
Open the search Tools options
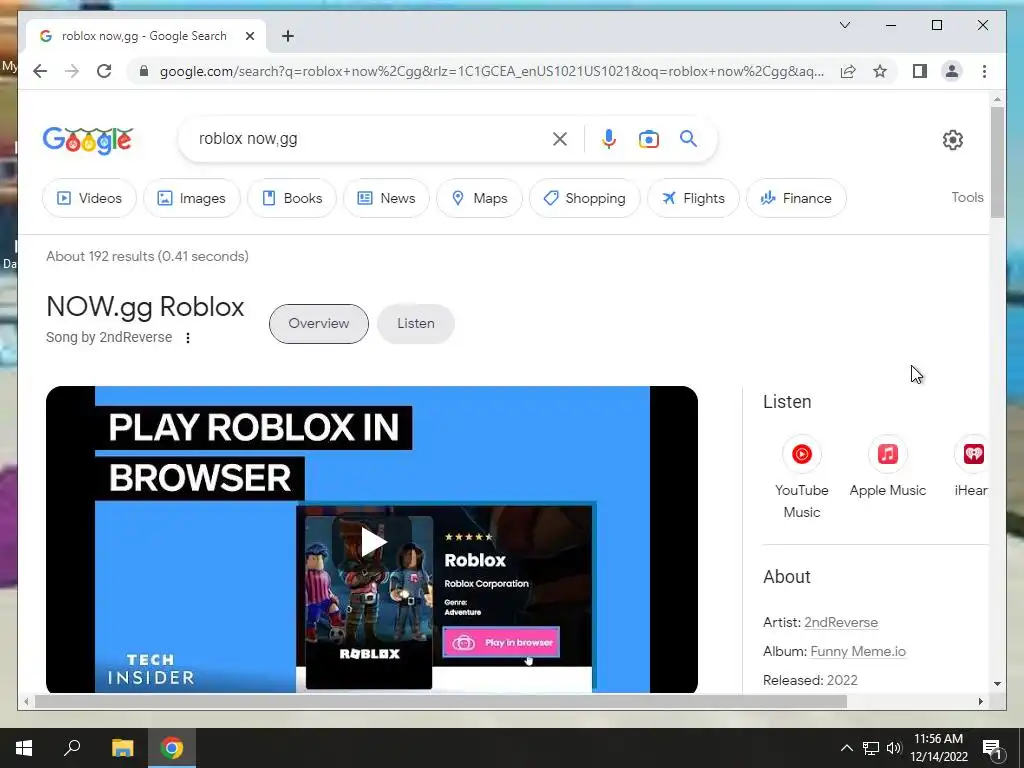(967, 197)
